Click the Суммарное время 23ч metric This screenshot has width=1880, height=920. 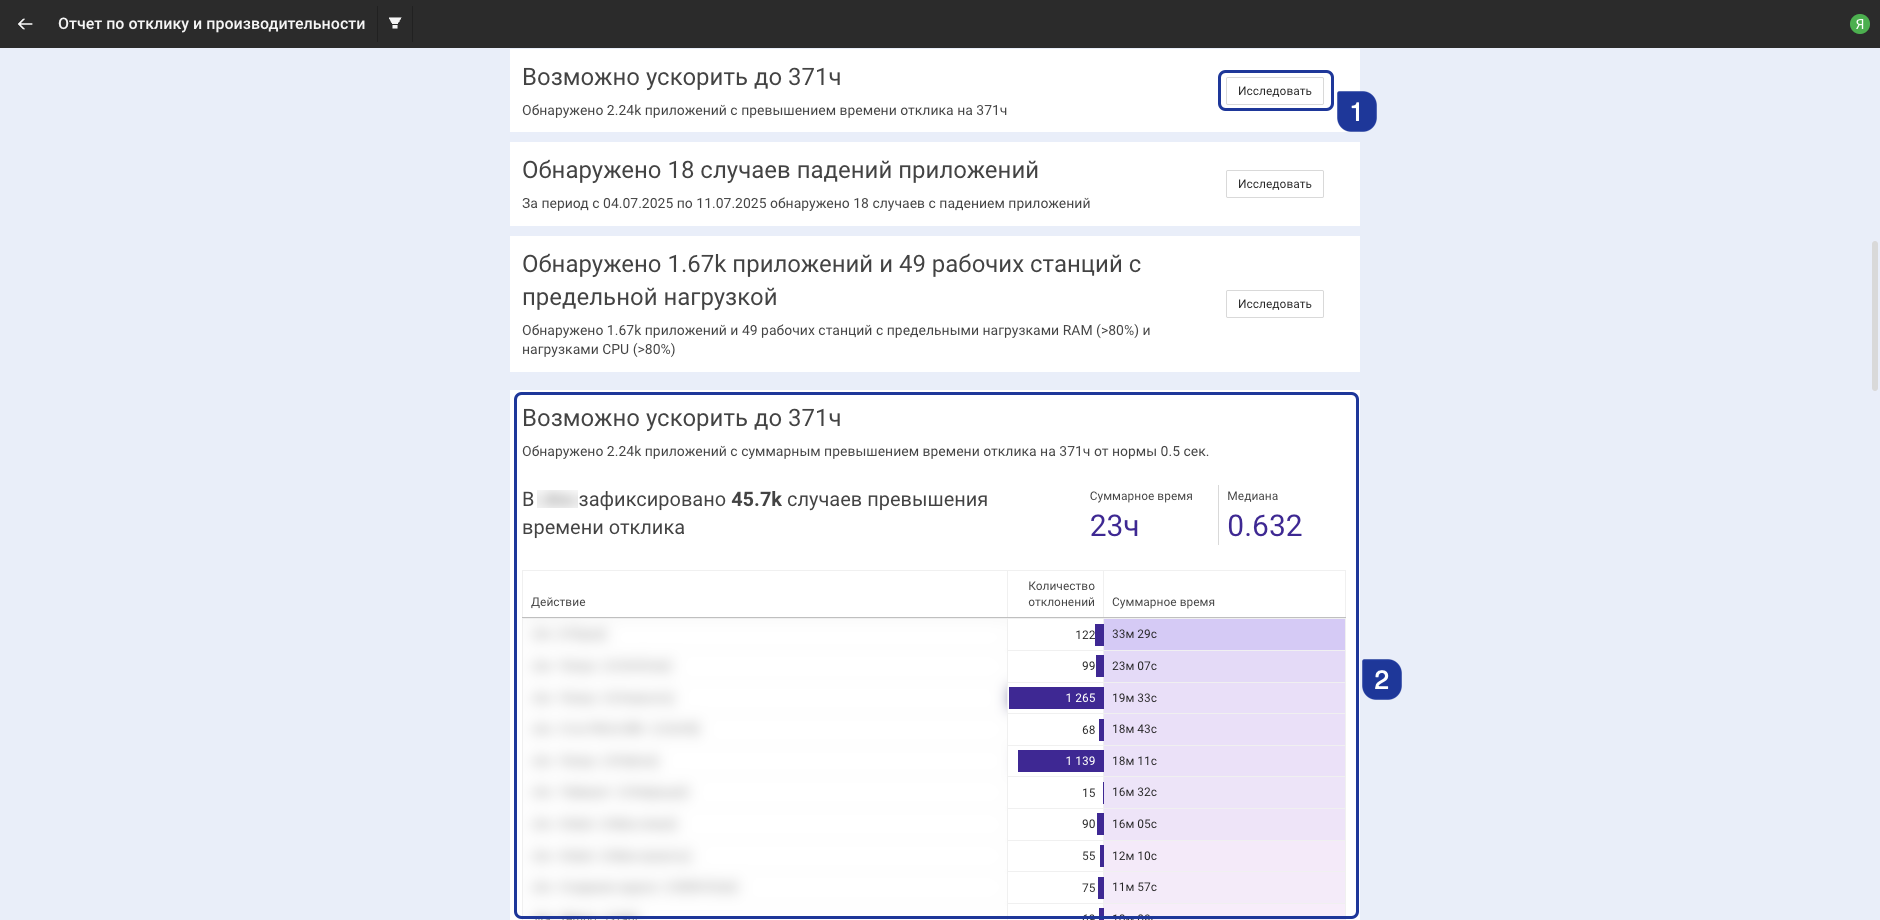1115,526
